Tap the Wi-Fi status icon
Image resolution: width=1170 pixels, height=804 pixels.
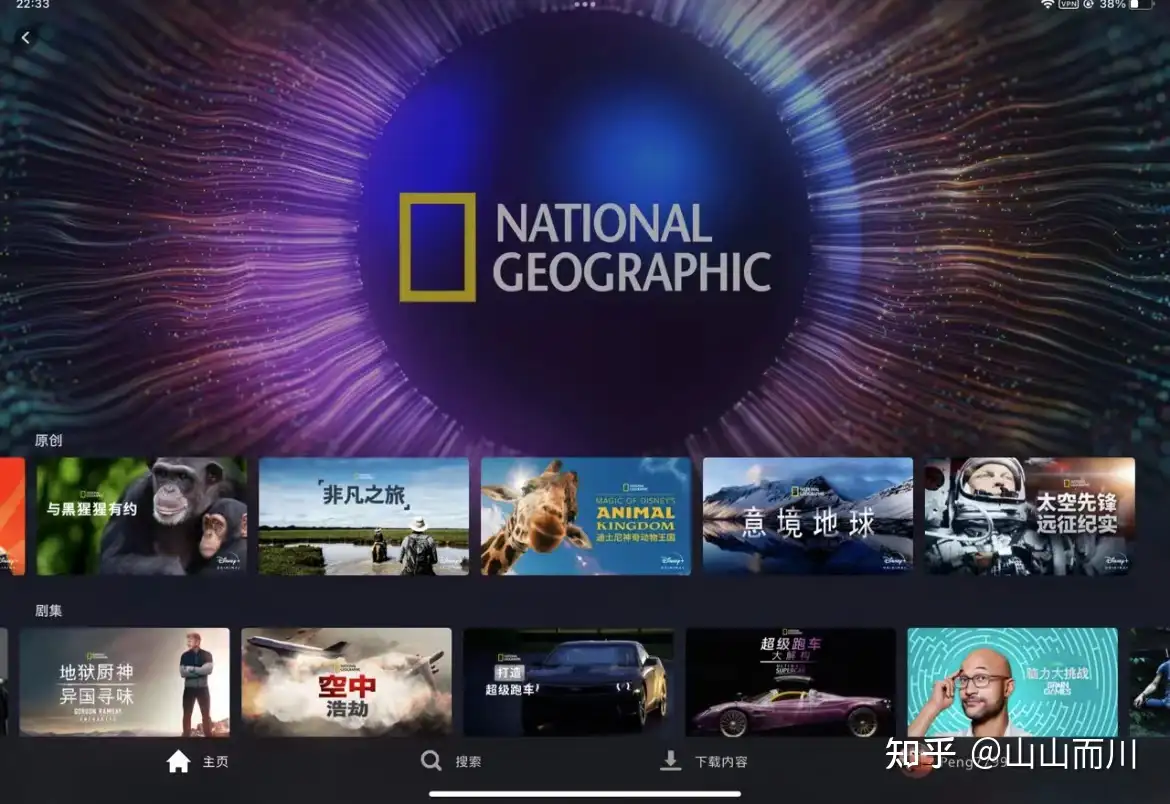1048,4
